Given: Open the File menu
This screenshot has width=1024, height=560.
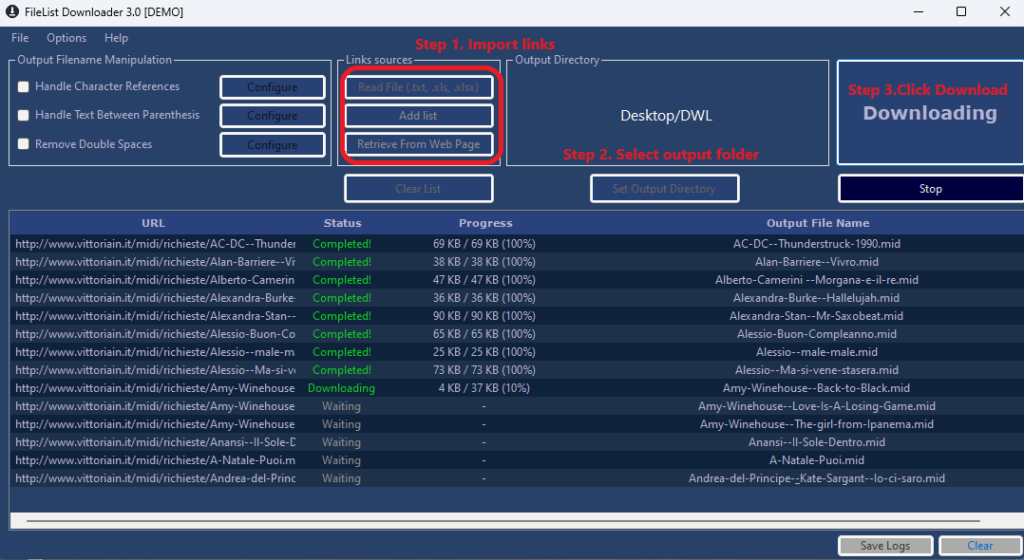Looking at the screenshot, I should click(20, 38).
